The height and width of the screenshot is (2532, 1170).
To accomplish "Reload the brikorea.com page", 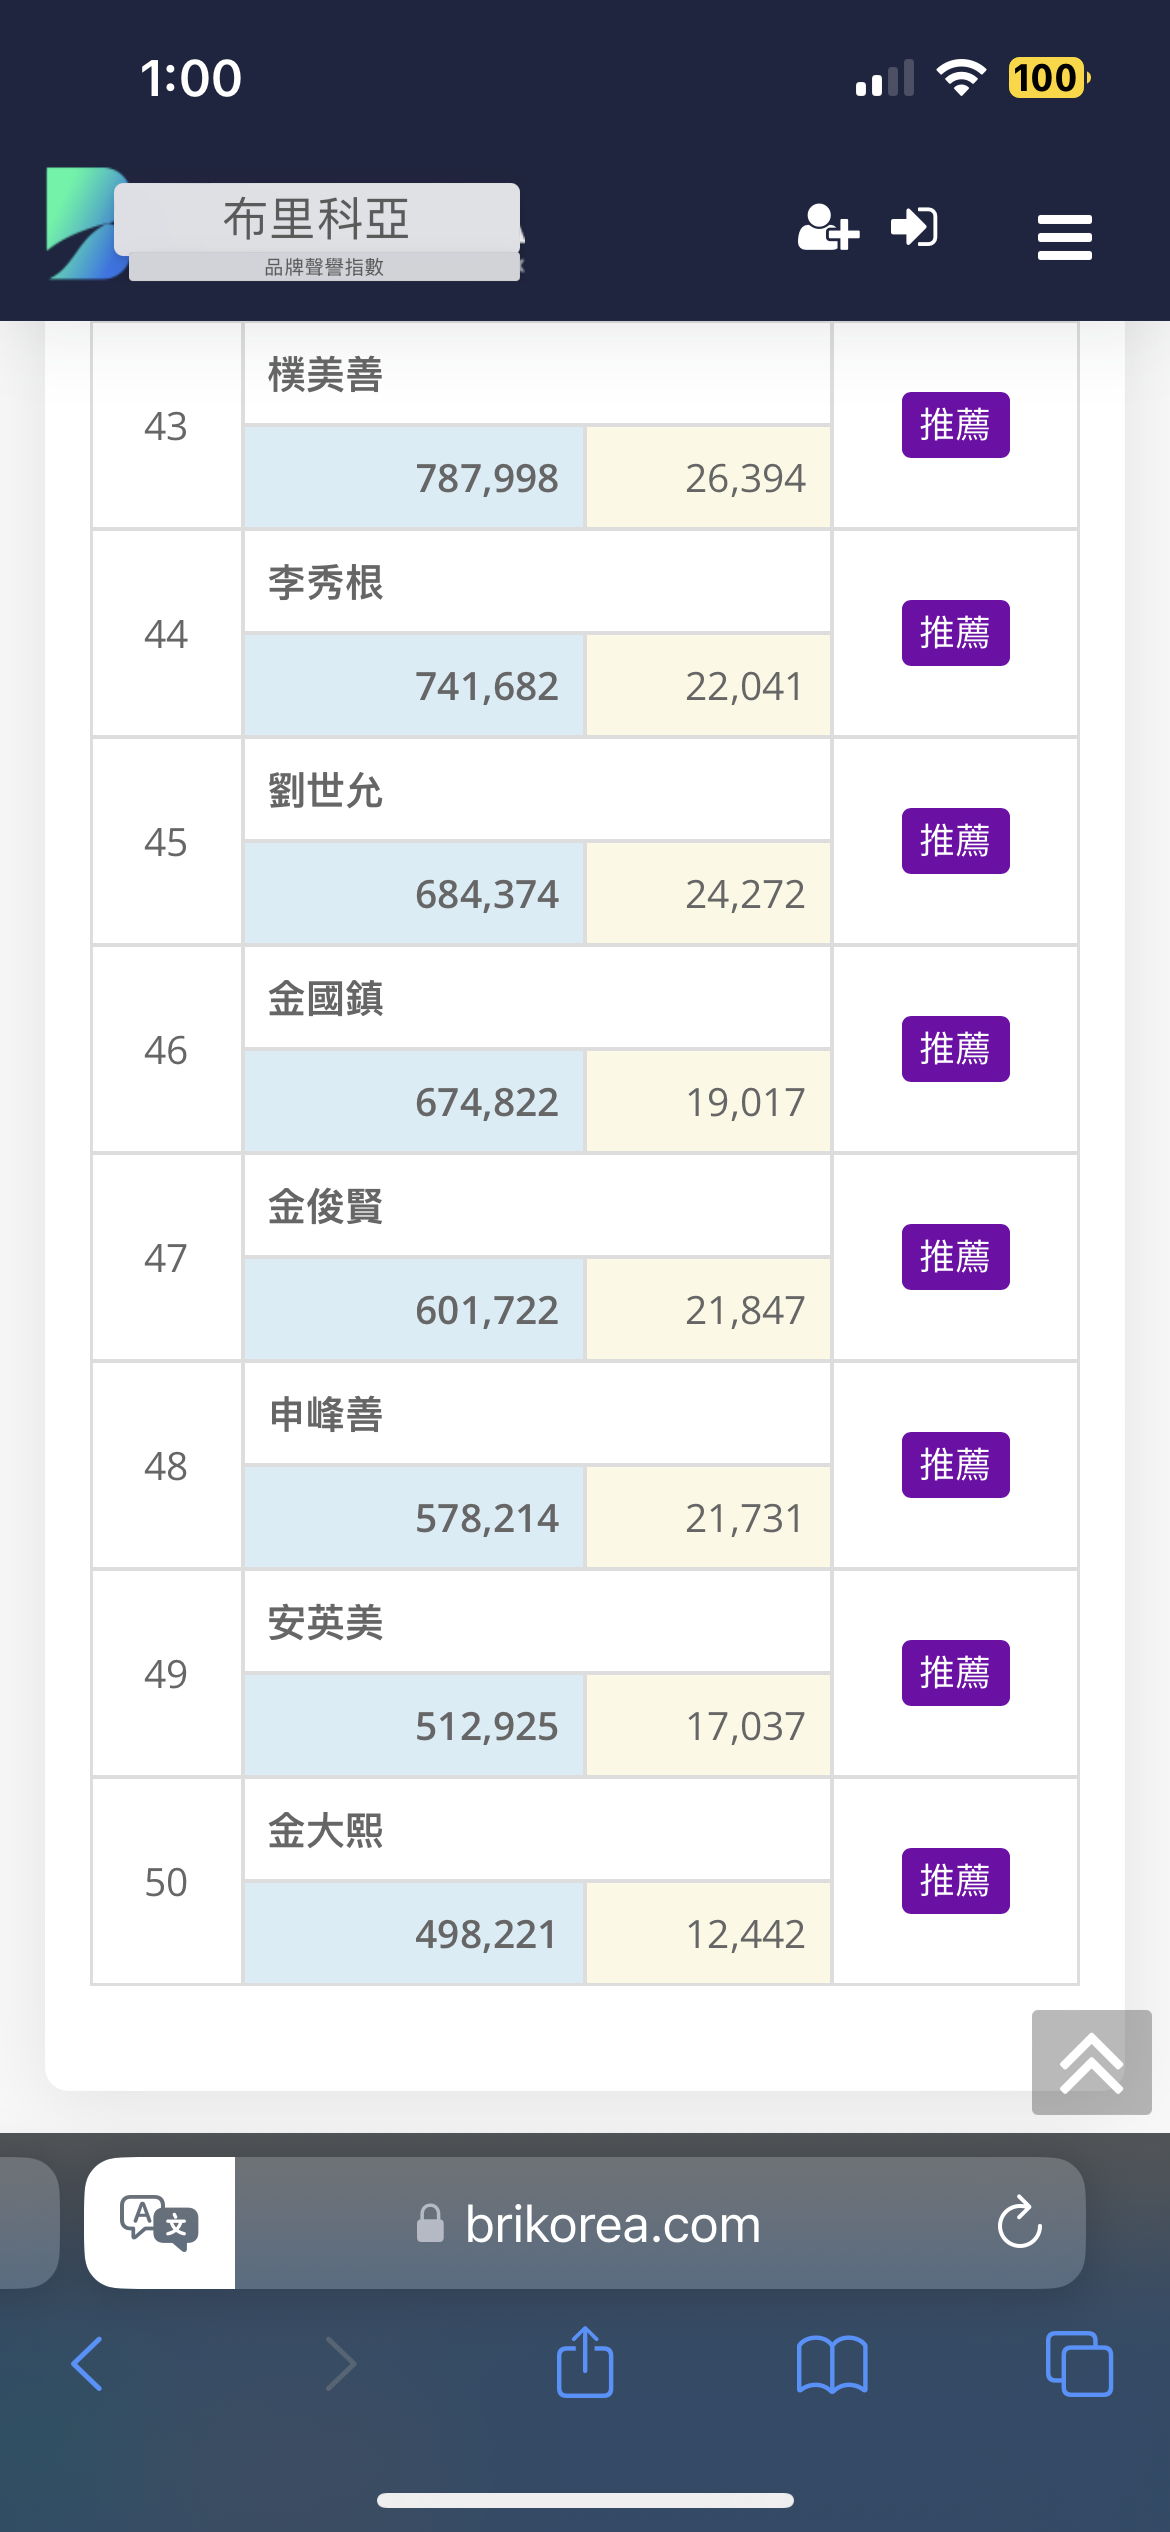I will coord(1019,2223).
